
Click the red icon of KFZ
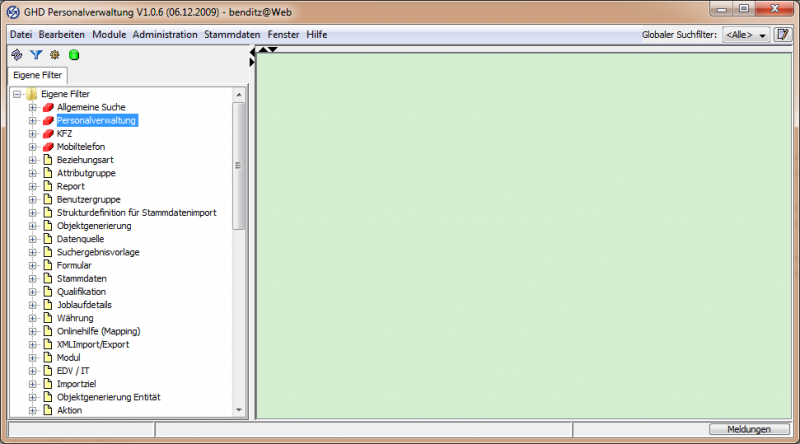pos(48,134)
